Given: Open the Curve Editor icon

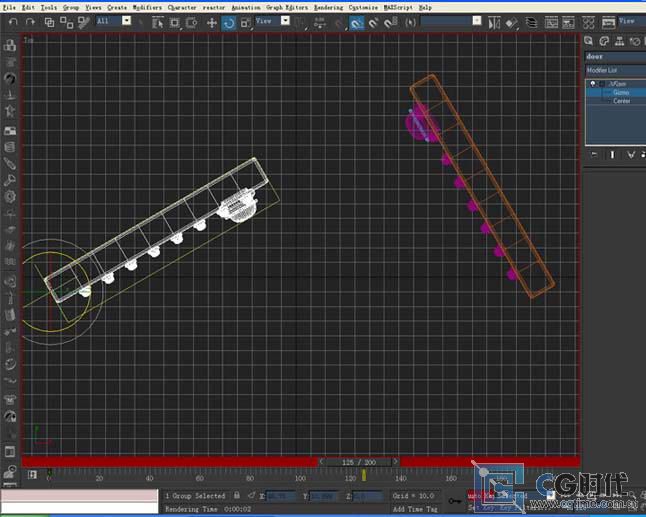Looking at the screenshot, I should (x=551, y=23).
